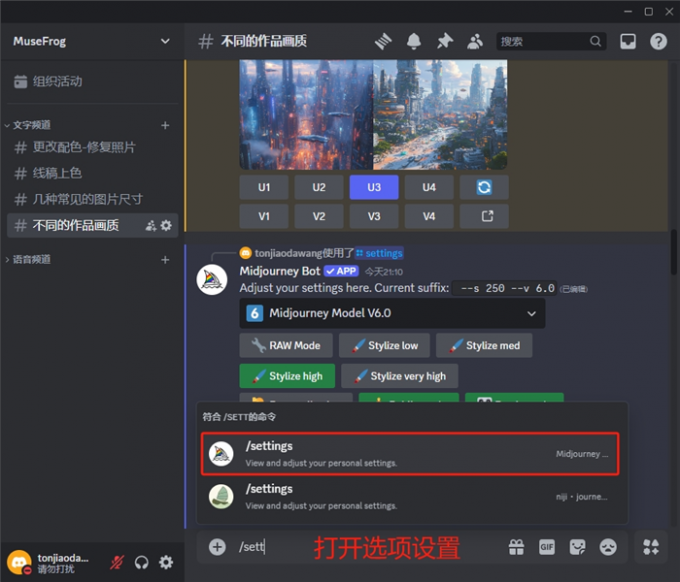
Task: Click the settings command link in reply
Action: pyautogui.click(x=379, y=253)
